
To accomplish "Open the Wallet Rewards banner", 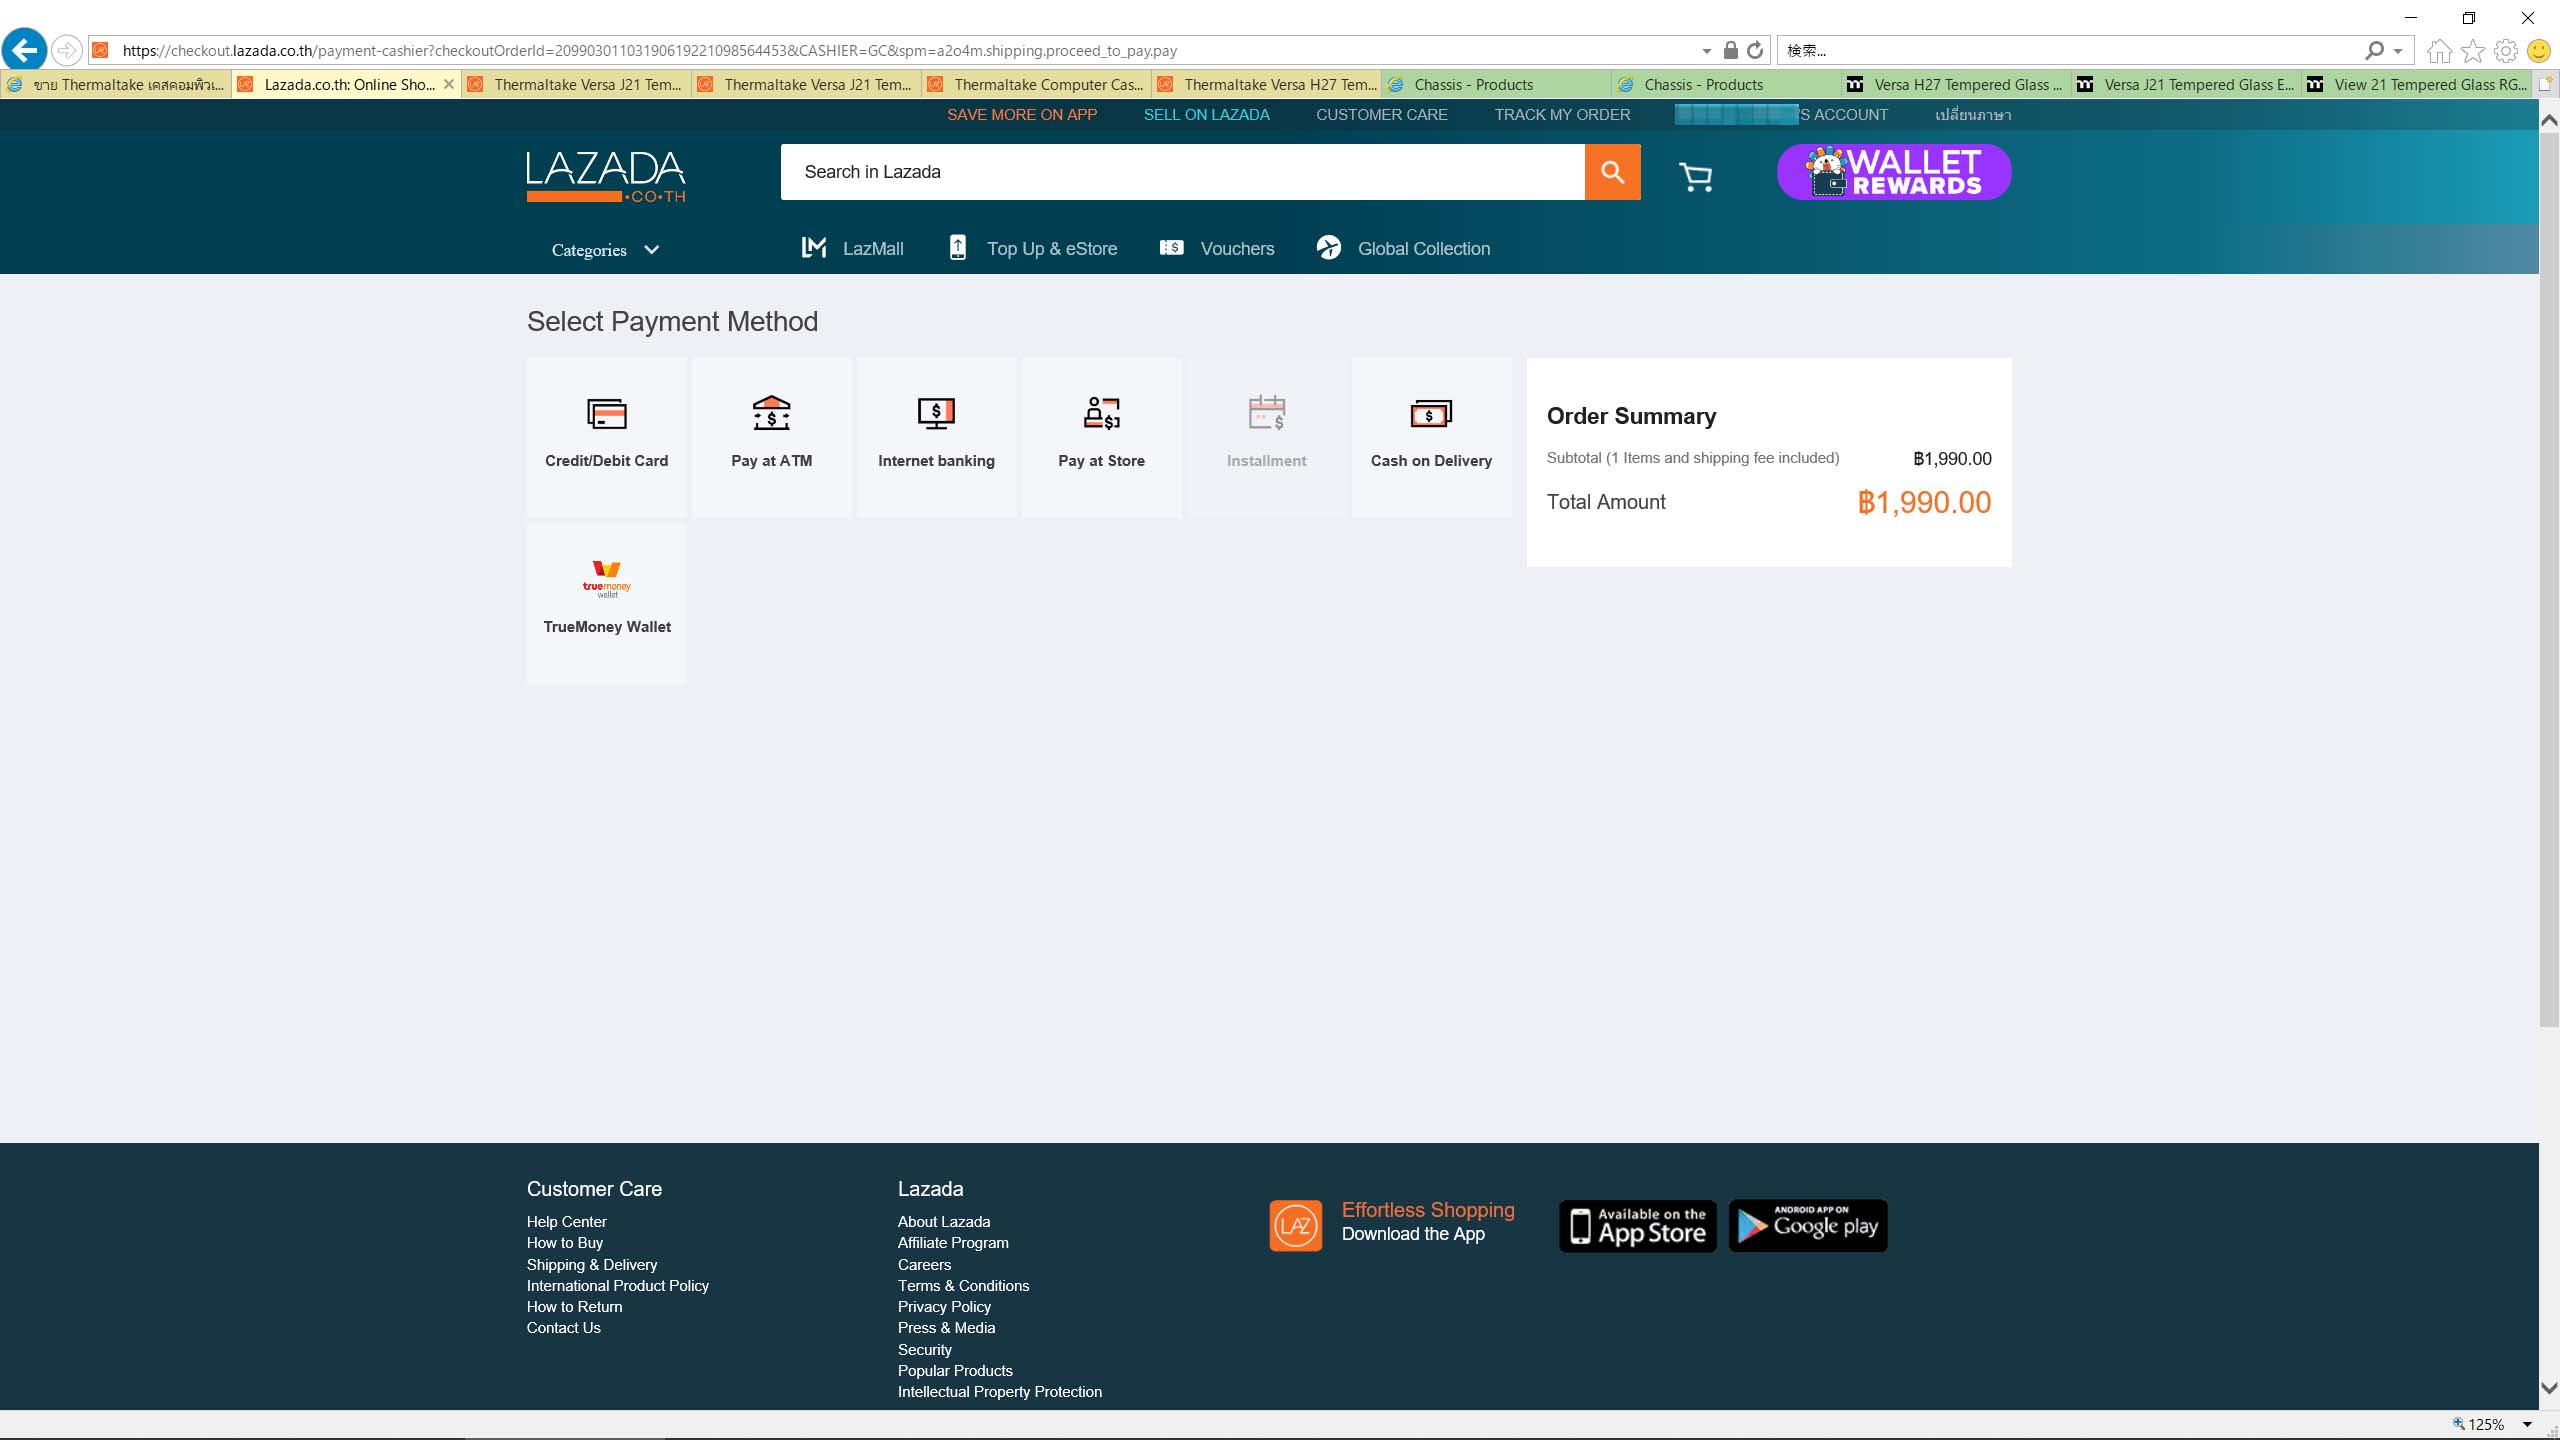I will click(1894, 172).
